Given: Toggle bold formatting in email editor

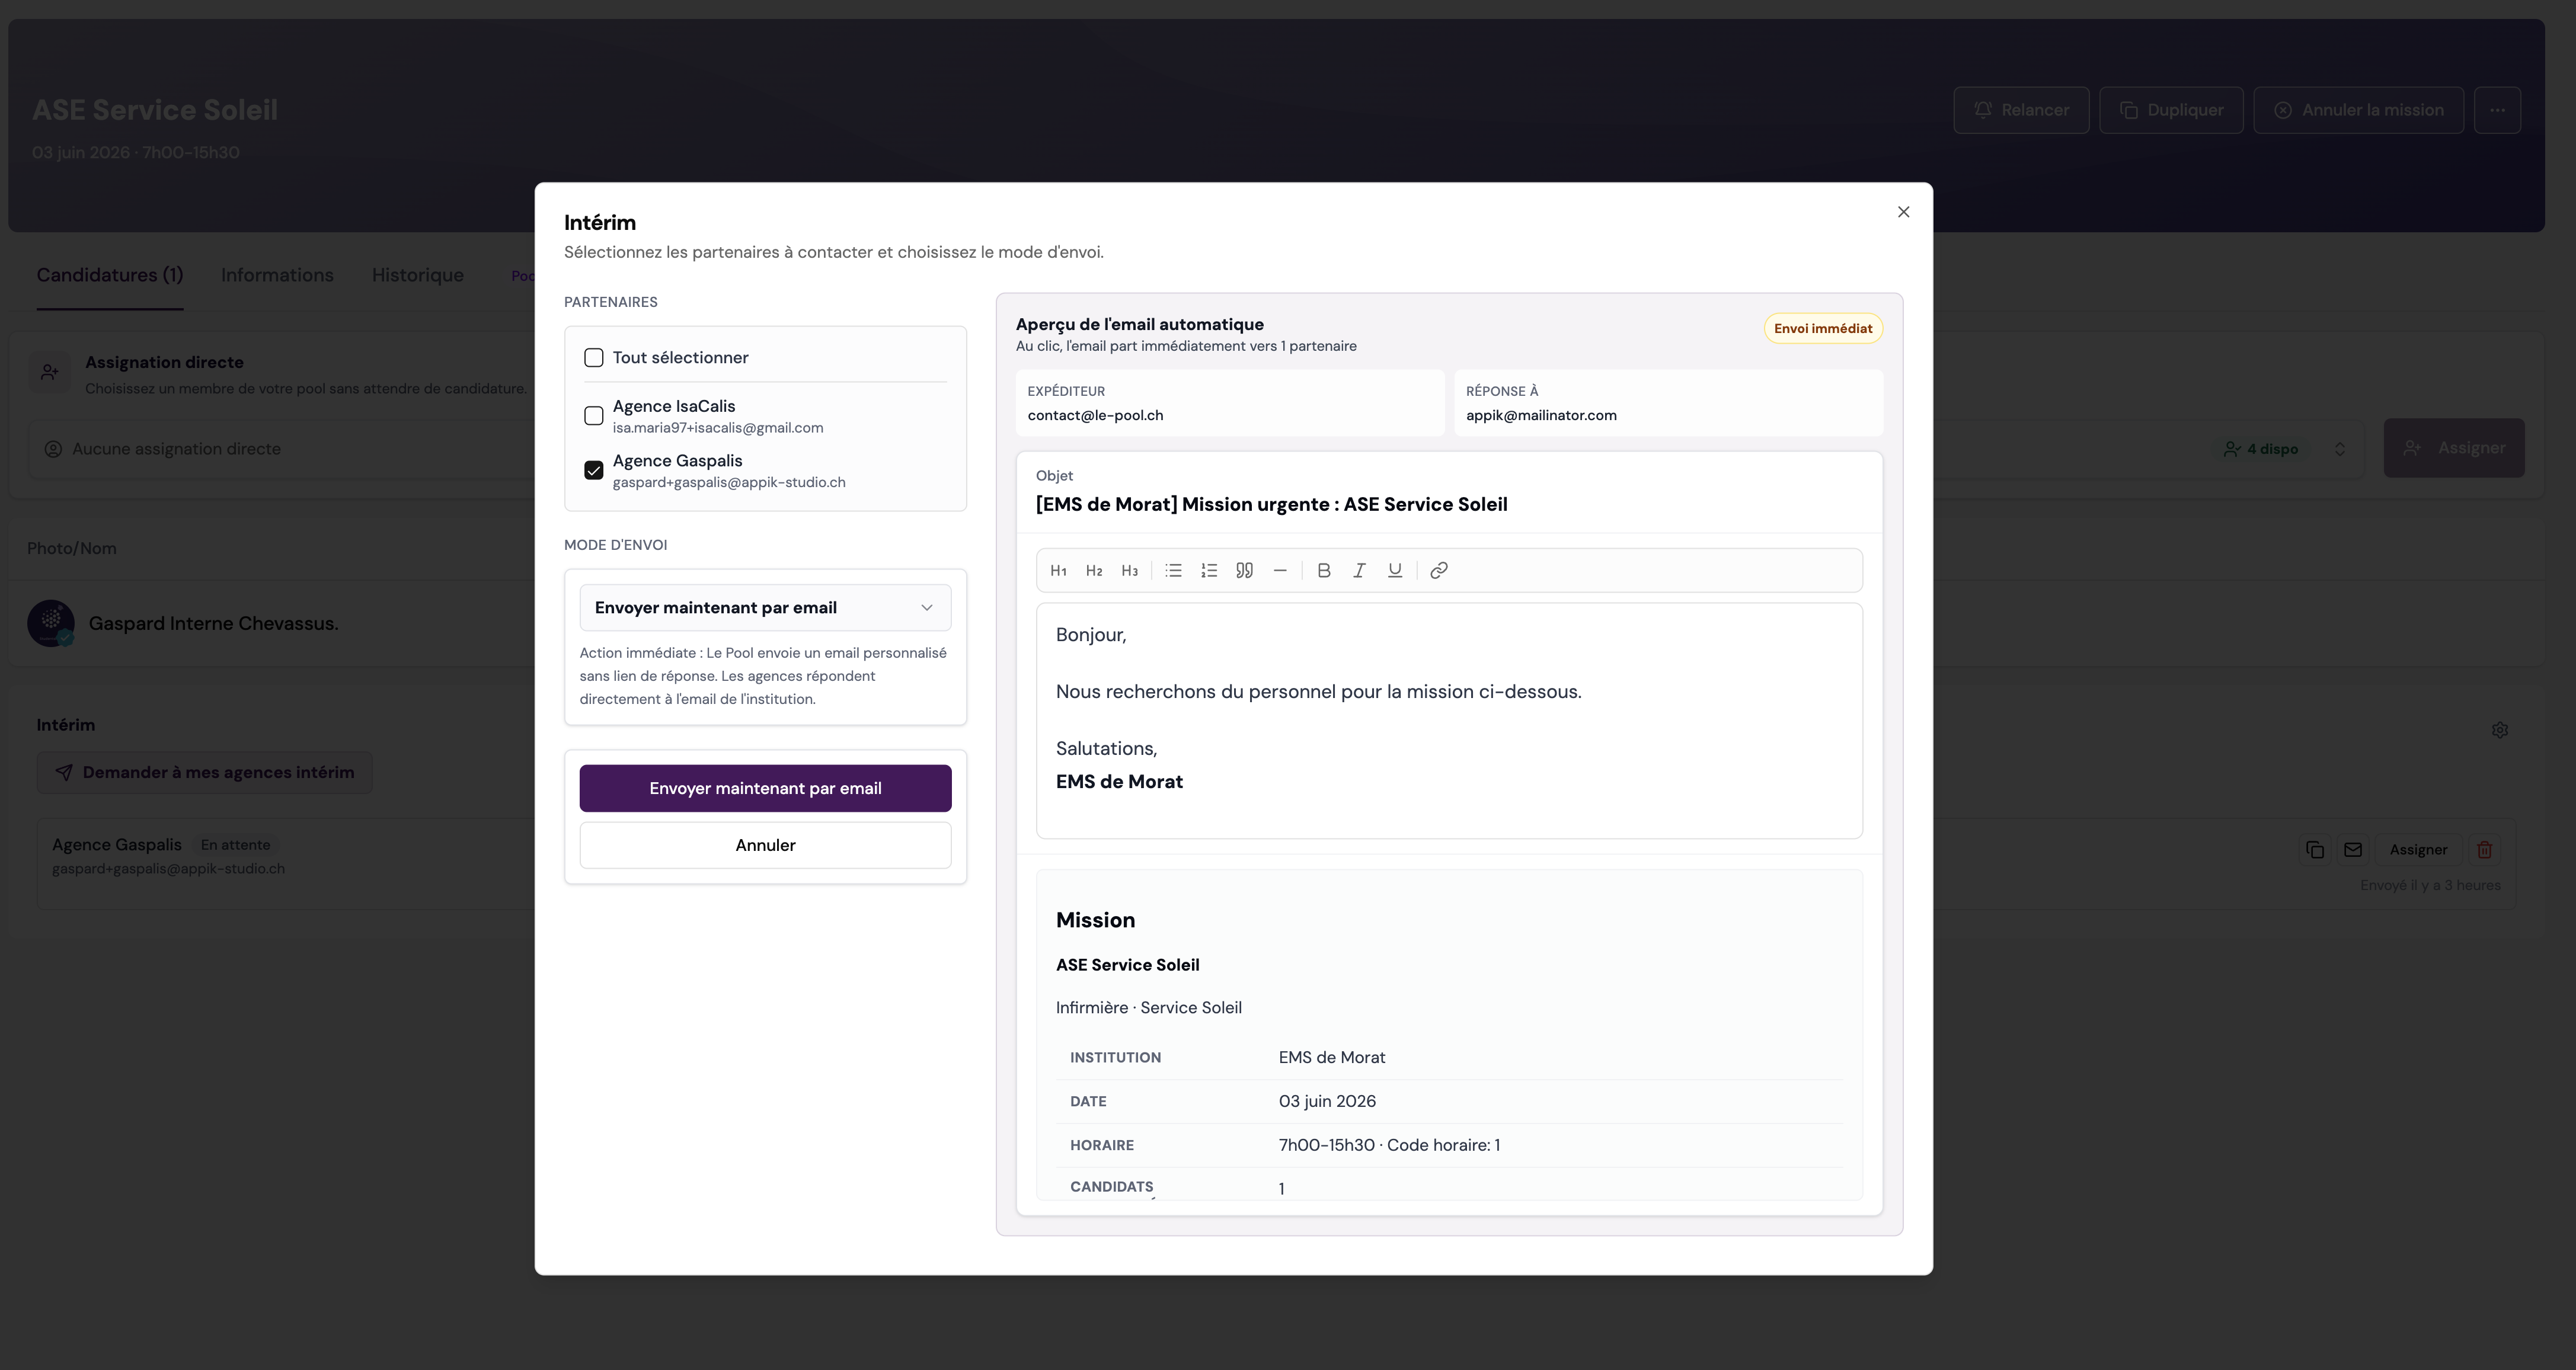Looking at the screenshot, I should (x=1324, y=571).
